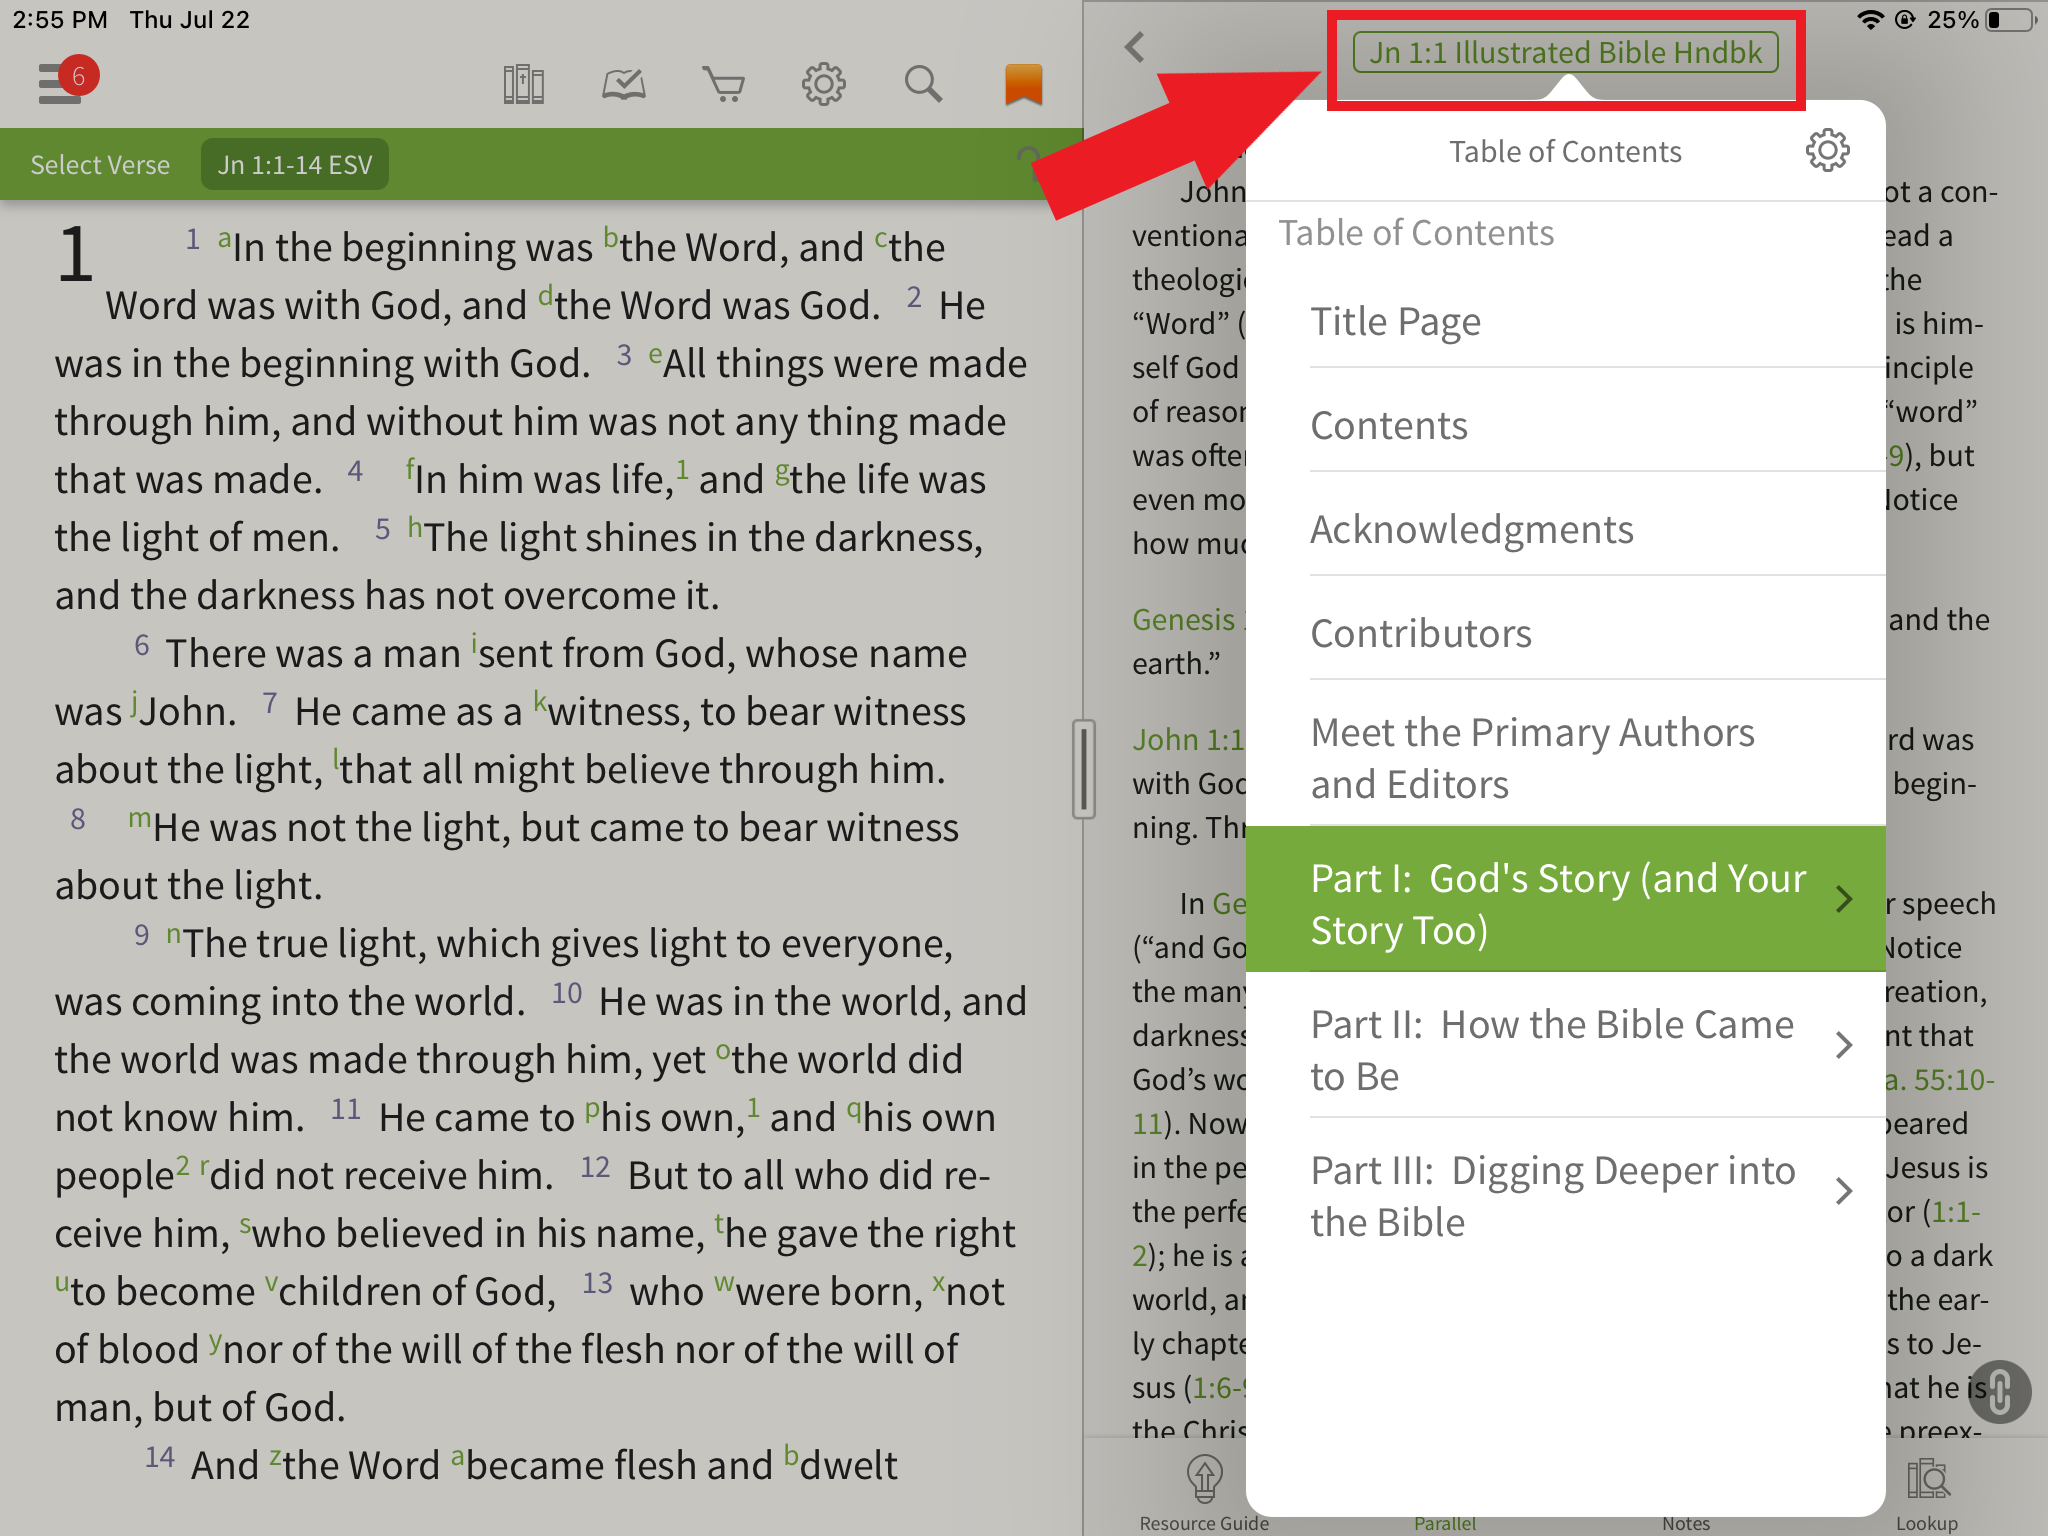Switch to Notes tab

tap(1686, 1523)
